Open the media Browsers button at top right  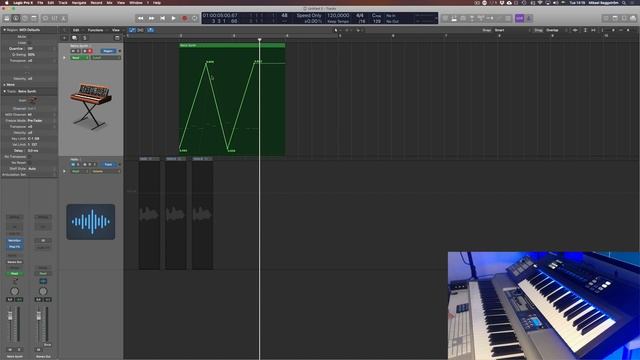click(x=633, y=18)
